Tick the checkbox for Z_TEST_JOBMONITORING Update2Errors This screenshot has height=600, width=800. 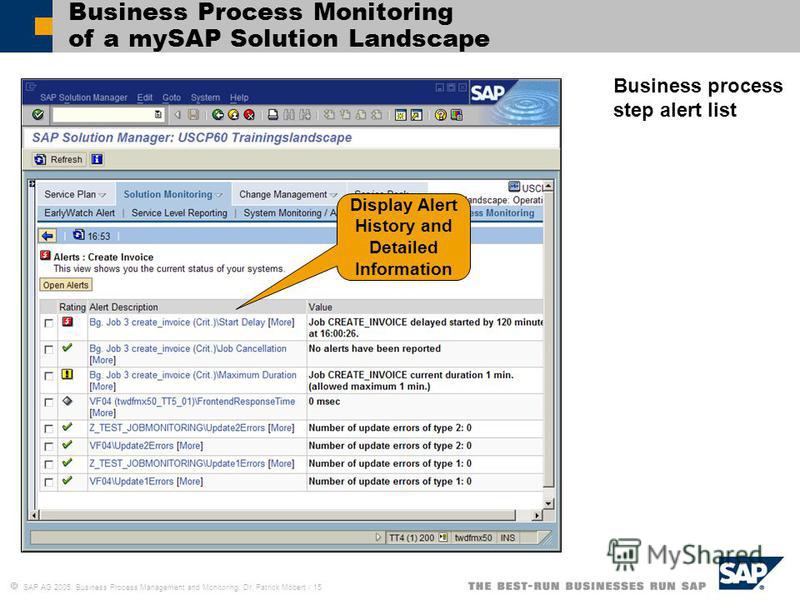click(48, 429)
